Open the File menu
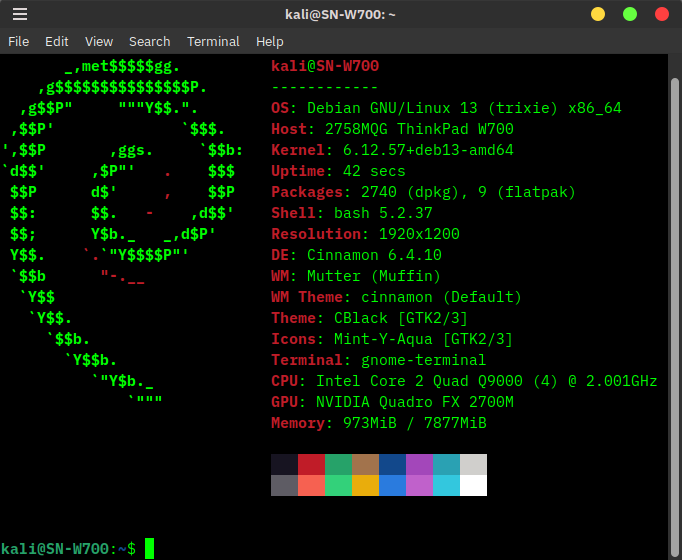 [19, 41]
